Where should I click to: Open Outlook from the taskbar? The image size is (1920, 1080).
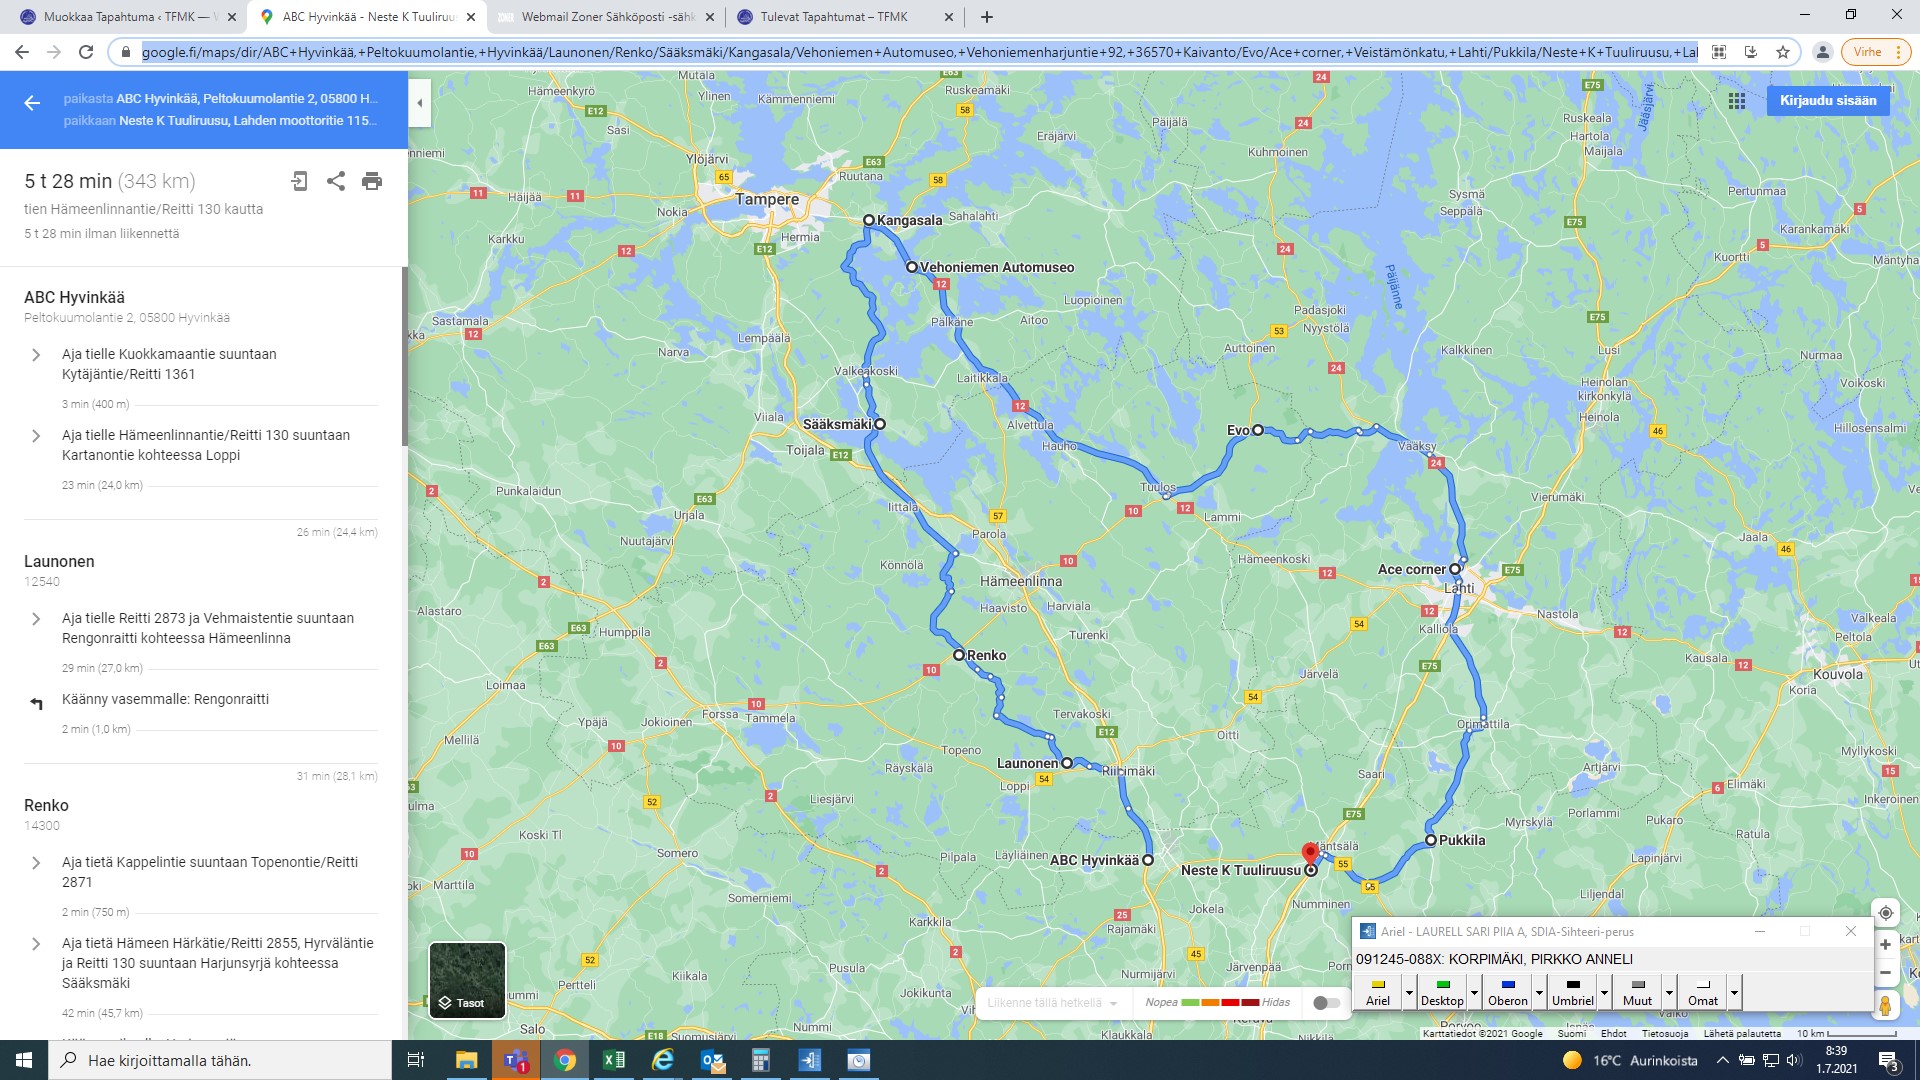(712, 1060)
